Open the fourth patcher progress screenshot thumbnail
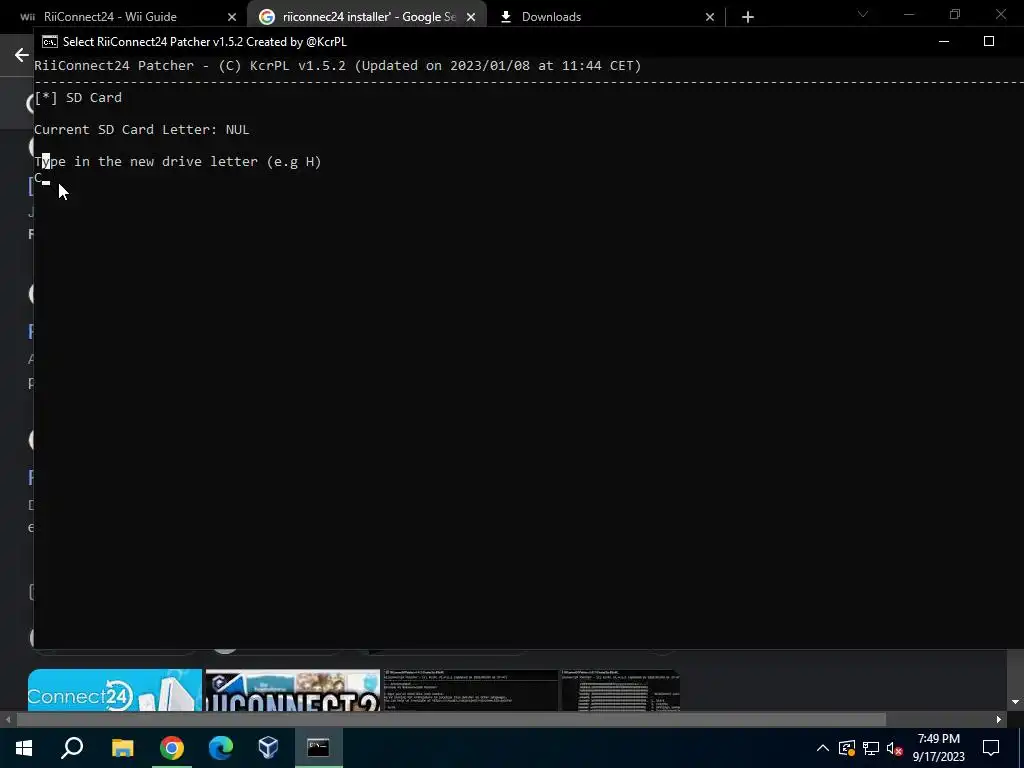 (x=620, y=690)
